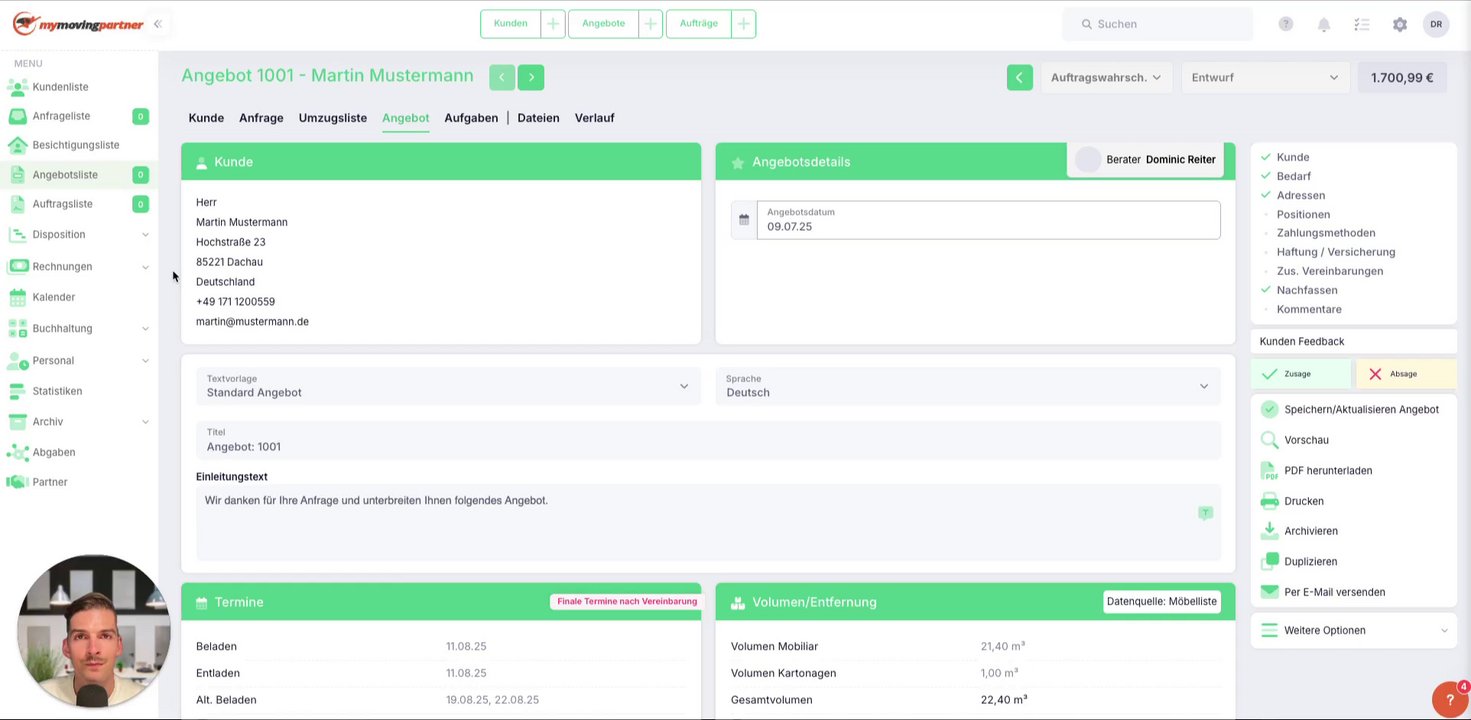Screen dimensions: 1471x720
Task: Switch to the Verlauf tab
Action: (594, 118)
